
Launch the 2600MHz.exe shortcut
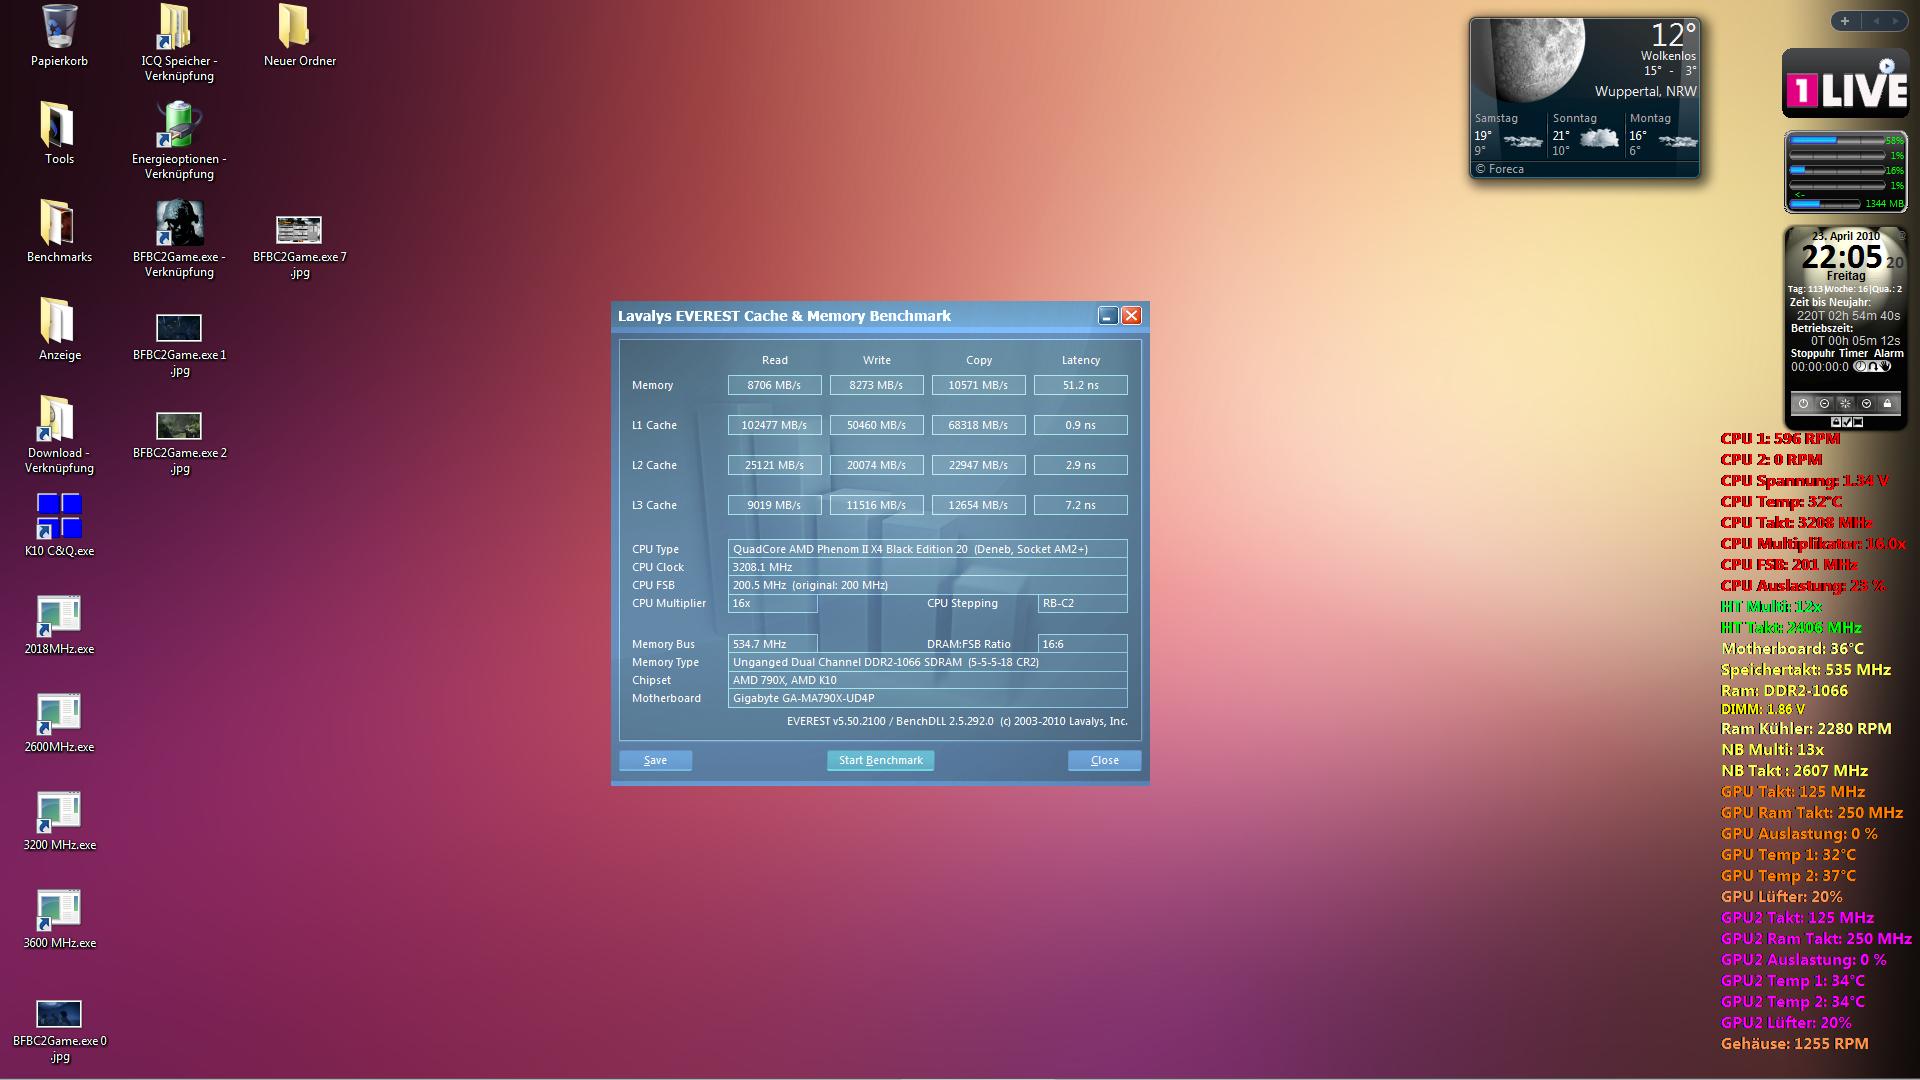coord(59,713)
